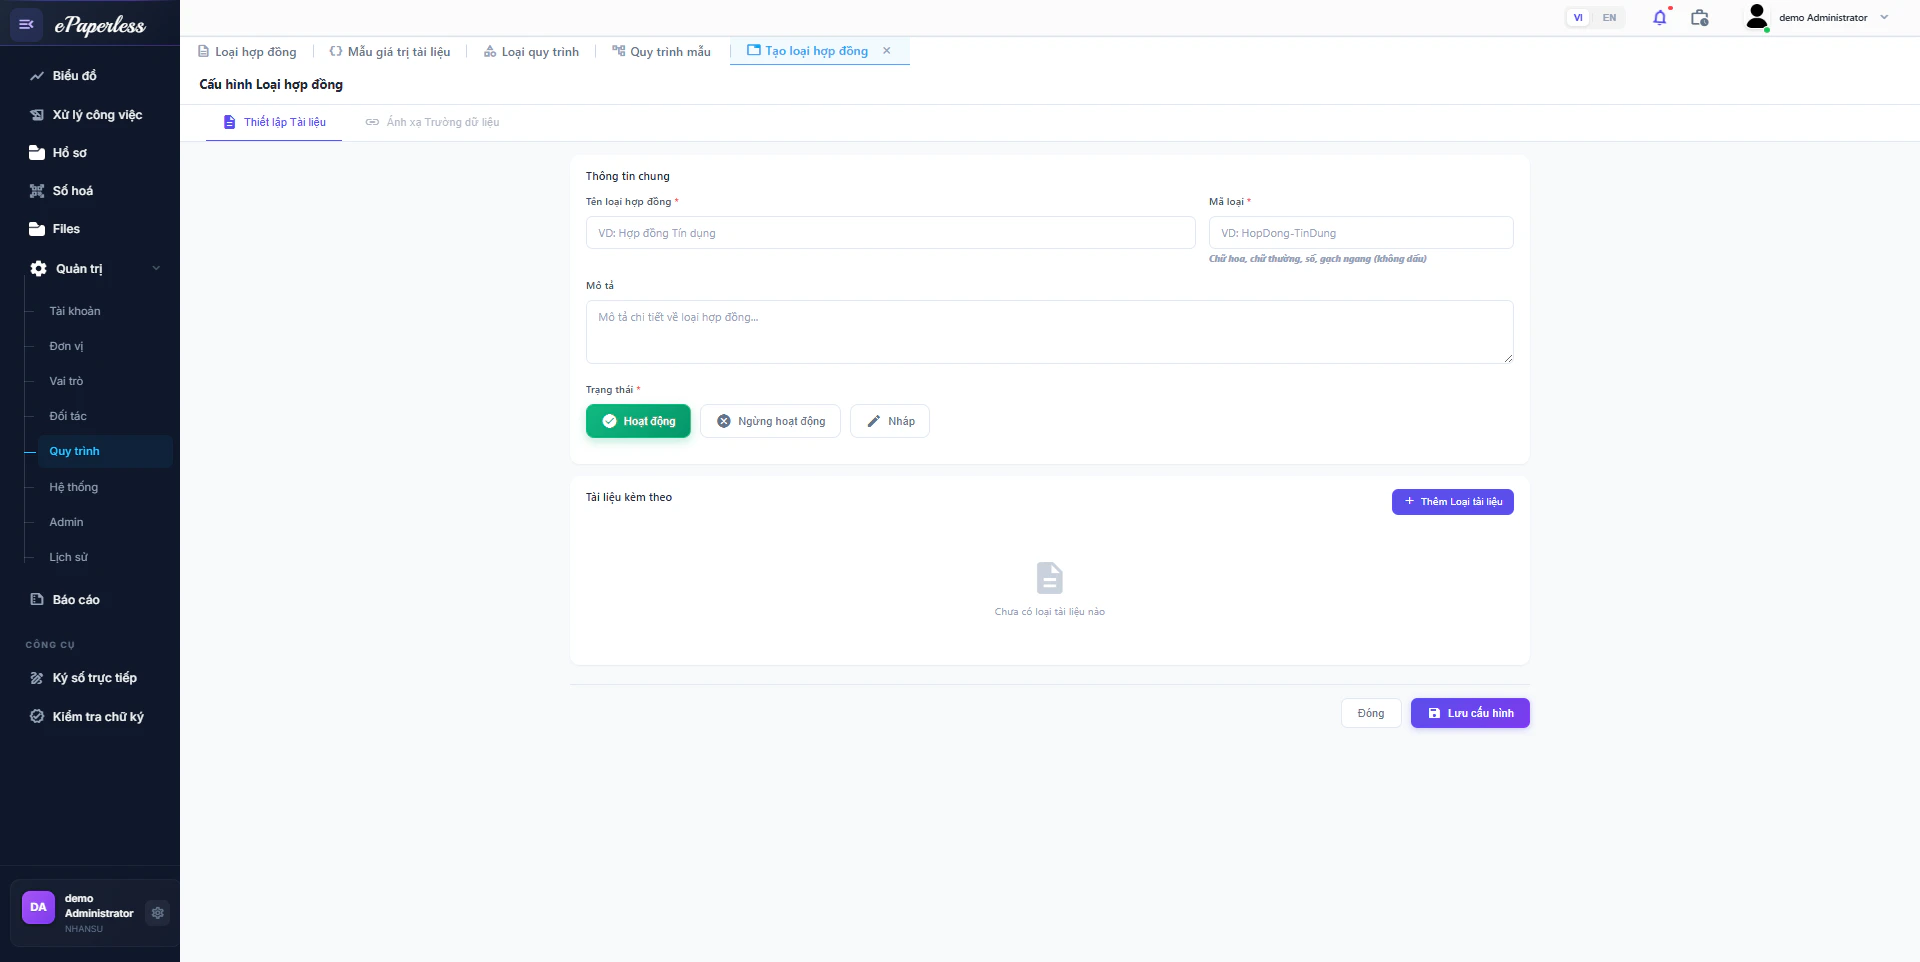Focus the Mô tả textarea

coord(1049,332)
